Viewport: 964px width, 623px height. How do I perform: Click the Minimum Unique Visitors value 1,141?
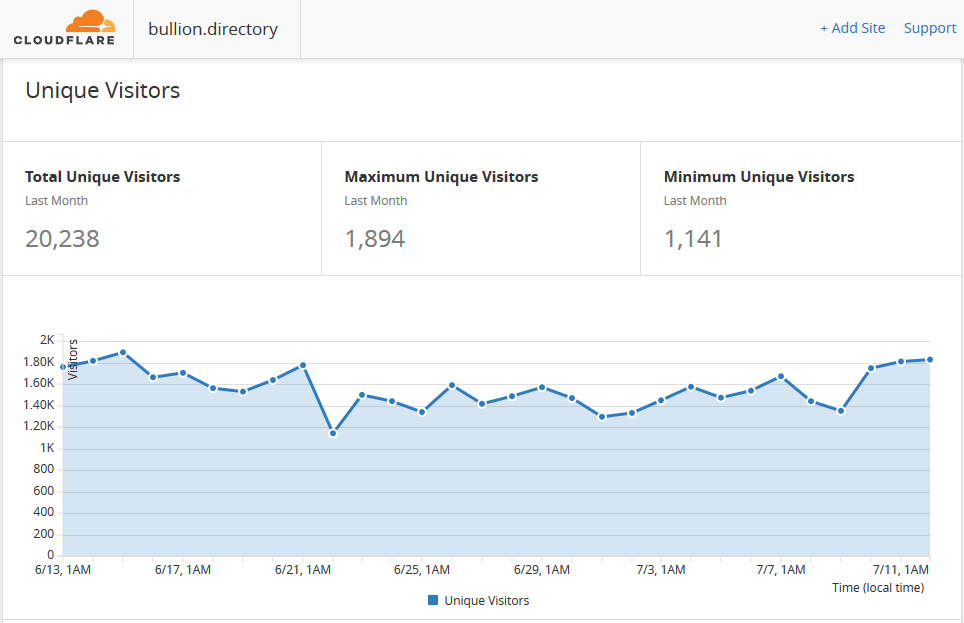[693, 239]
